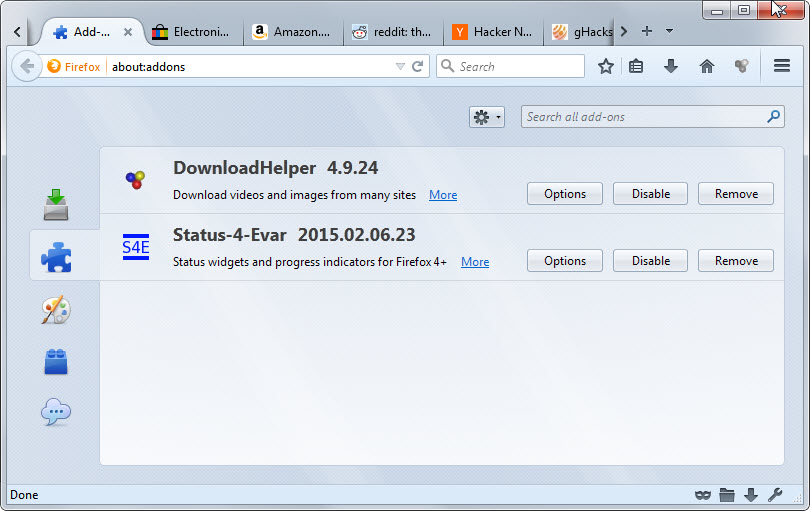810x511 pixels.
Task: Open the Appearance paintbrush sidebar category
Action: tap(56, 309)
